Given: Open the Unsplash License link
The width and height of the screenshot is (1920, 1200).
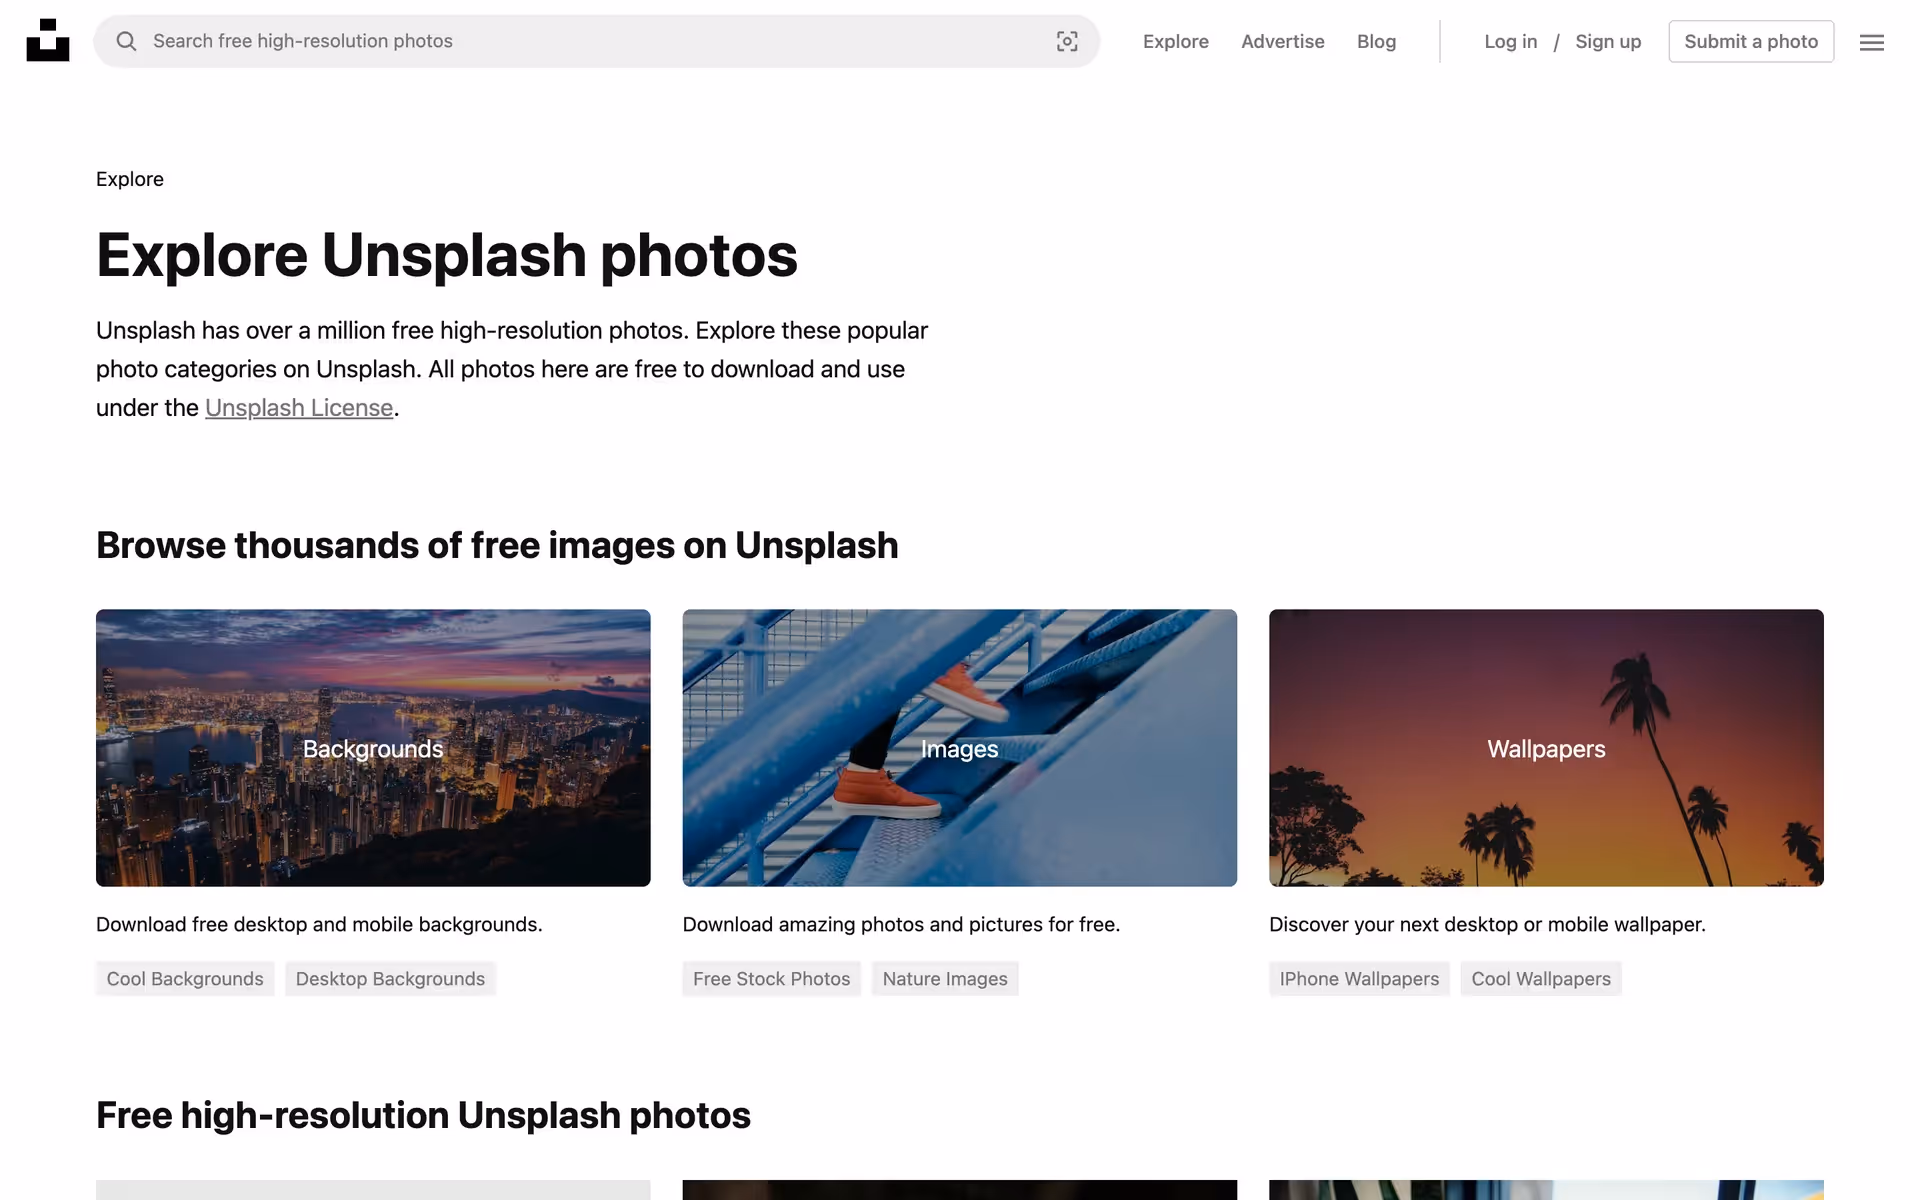Looking at the screenshot, I should tap(299, 408).
